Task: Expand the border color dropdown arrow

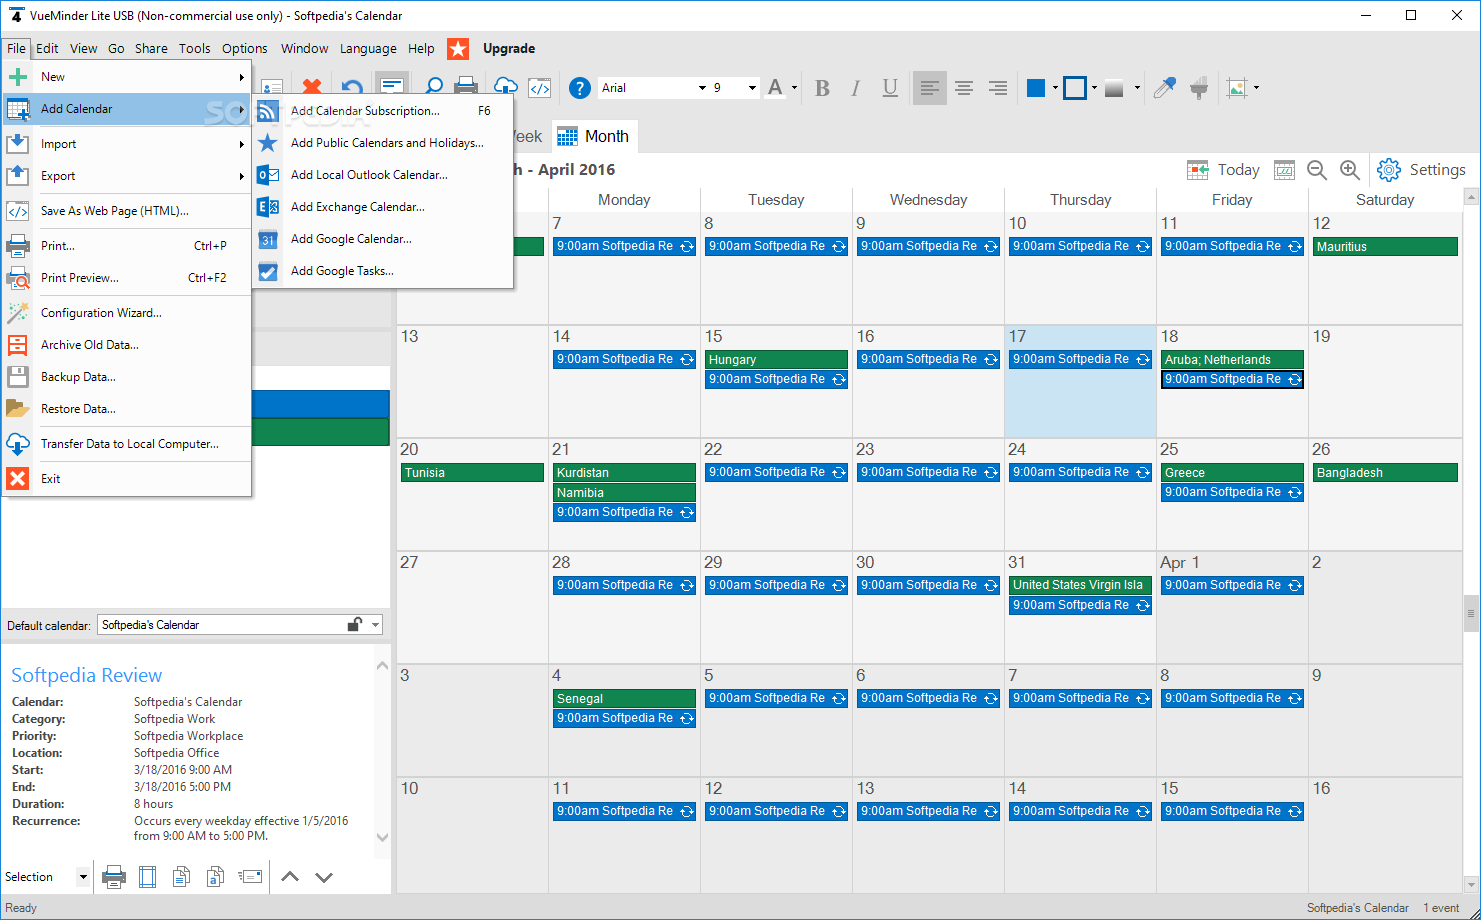Action: [x=1095, y=88]
